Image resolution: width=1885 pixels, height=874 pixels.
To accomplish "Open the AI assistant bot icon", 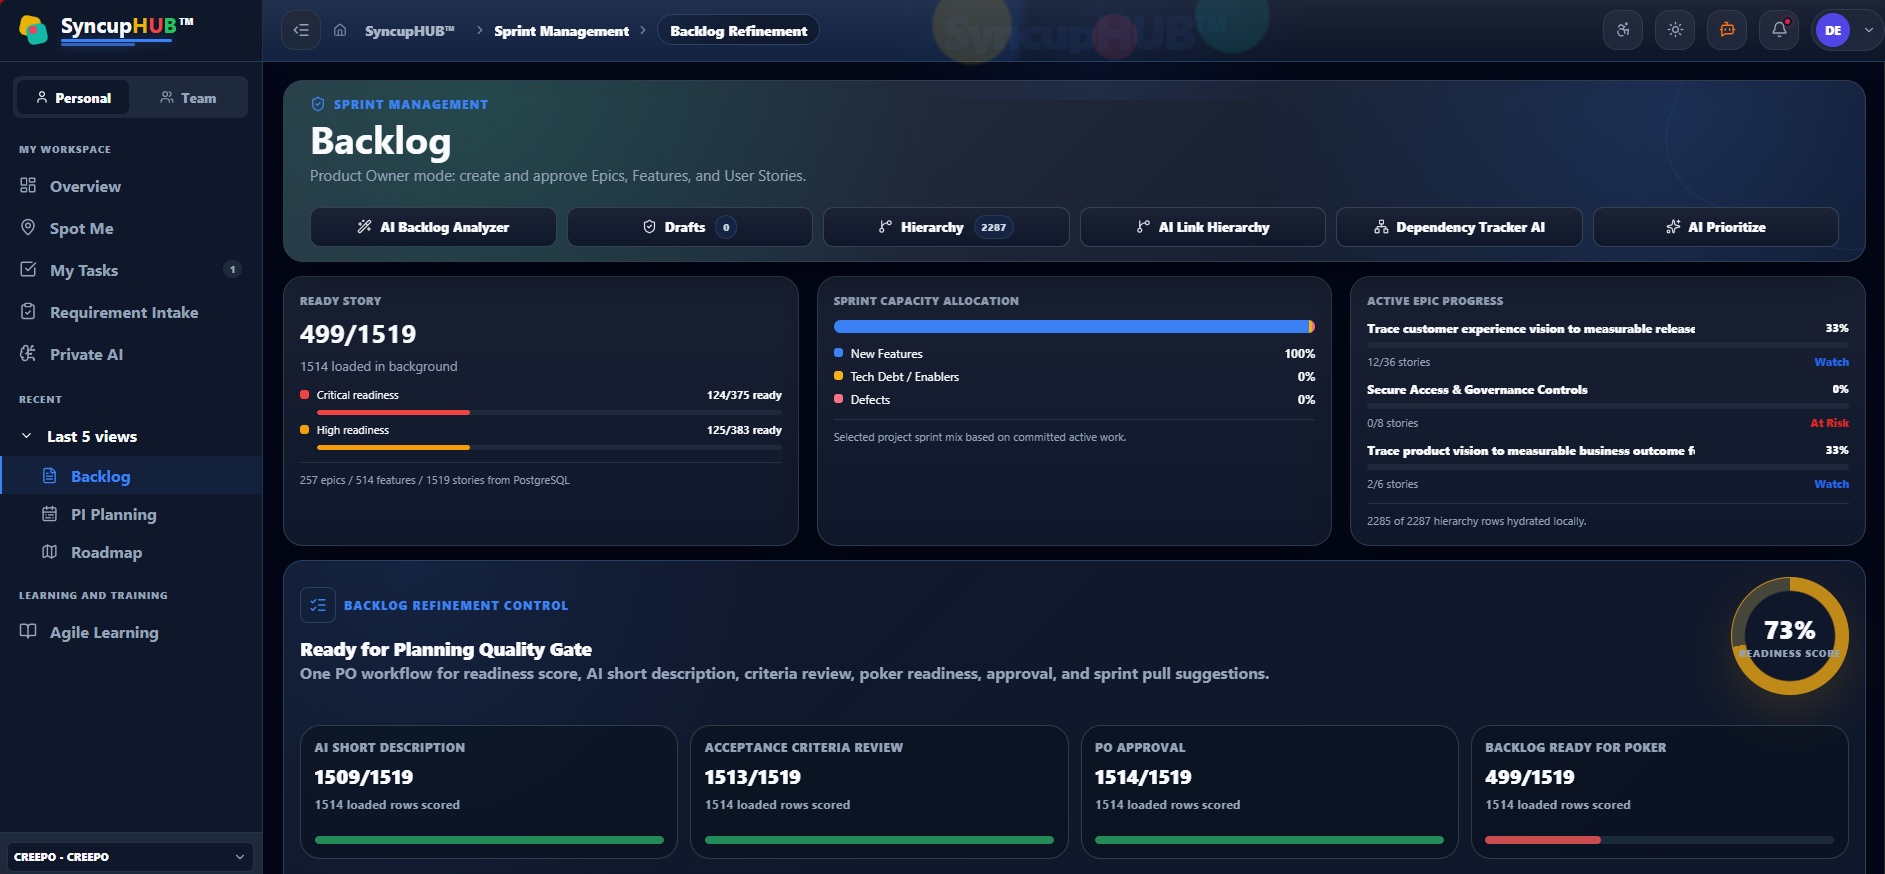I will (1727, 30).
